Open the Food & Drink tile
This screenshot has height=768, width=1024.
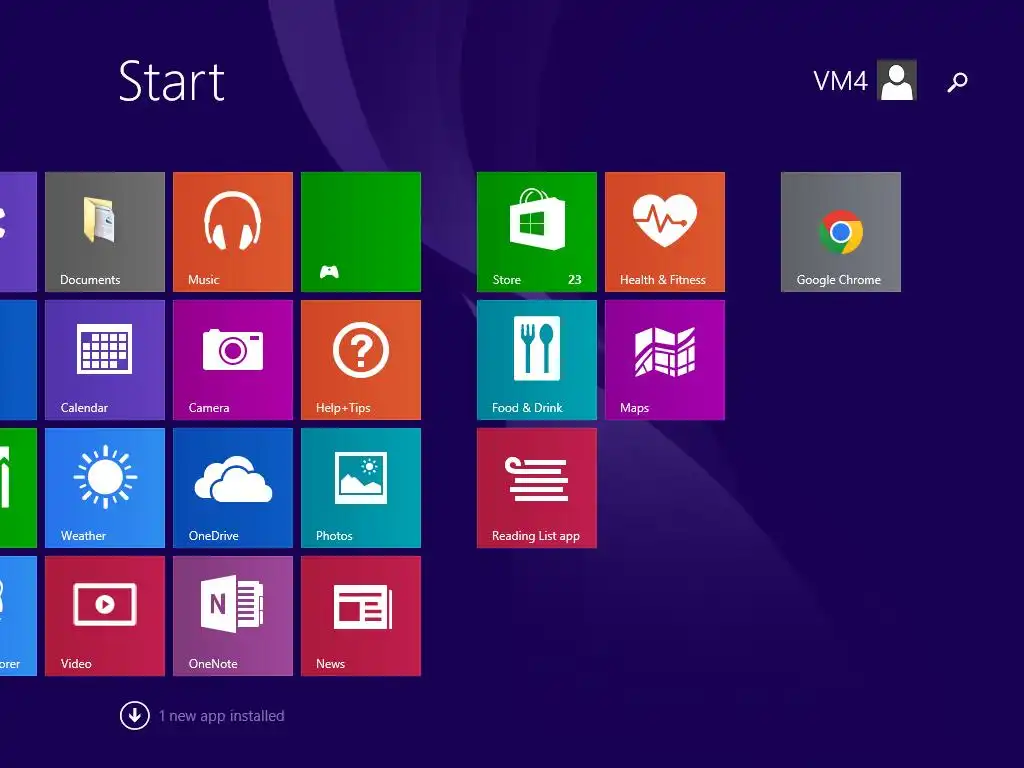pos(536,360)
